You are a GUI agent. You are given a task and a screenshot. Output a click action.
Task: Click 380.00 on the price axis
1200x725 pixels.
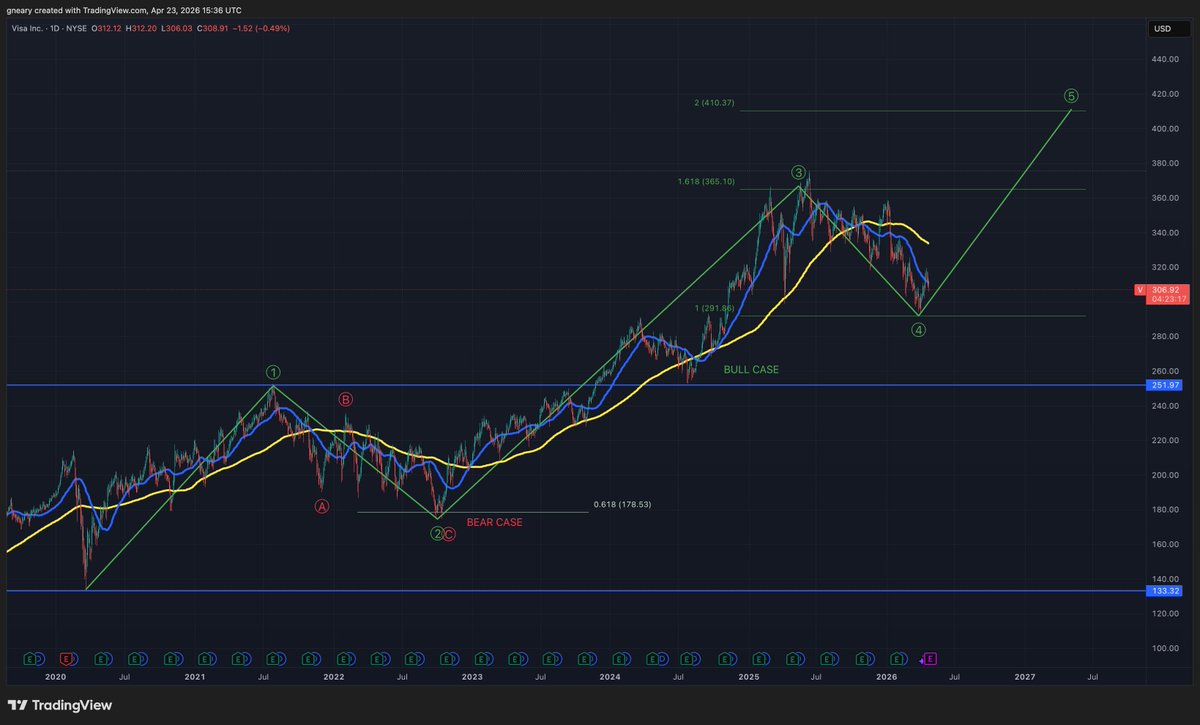(1166, 163)
